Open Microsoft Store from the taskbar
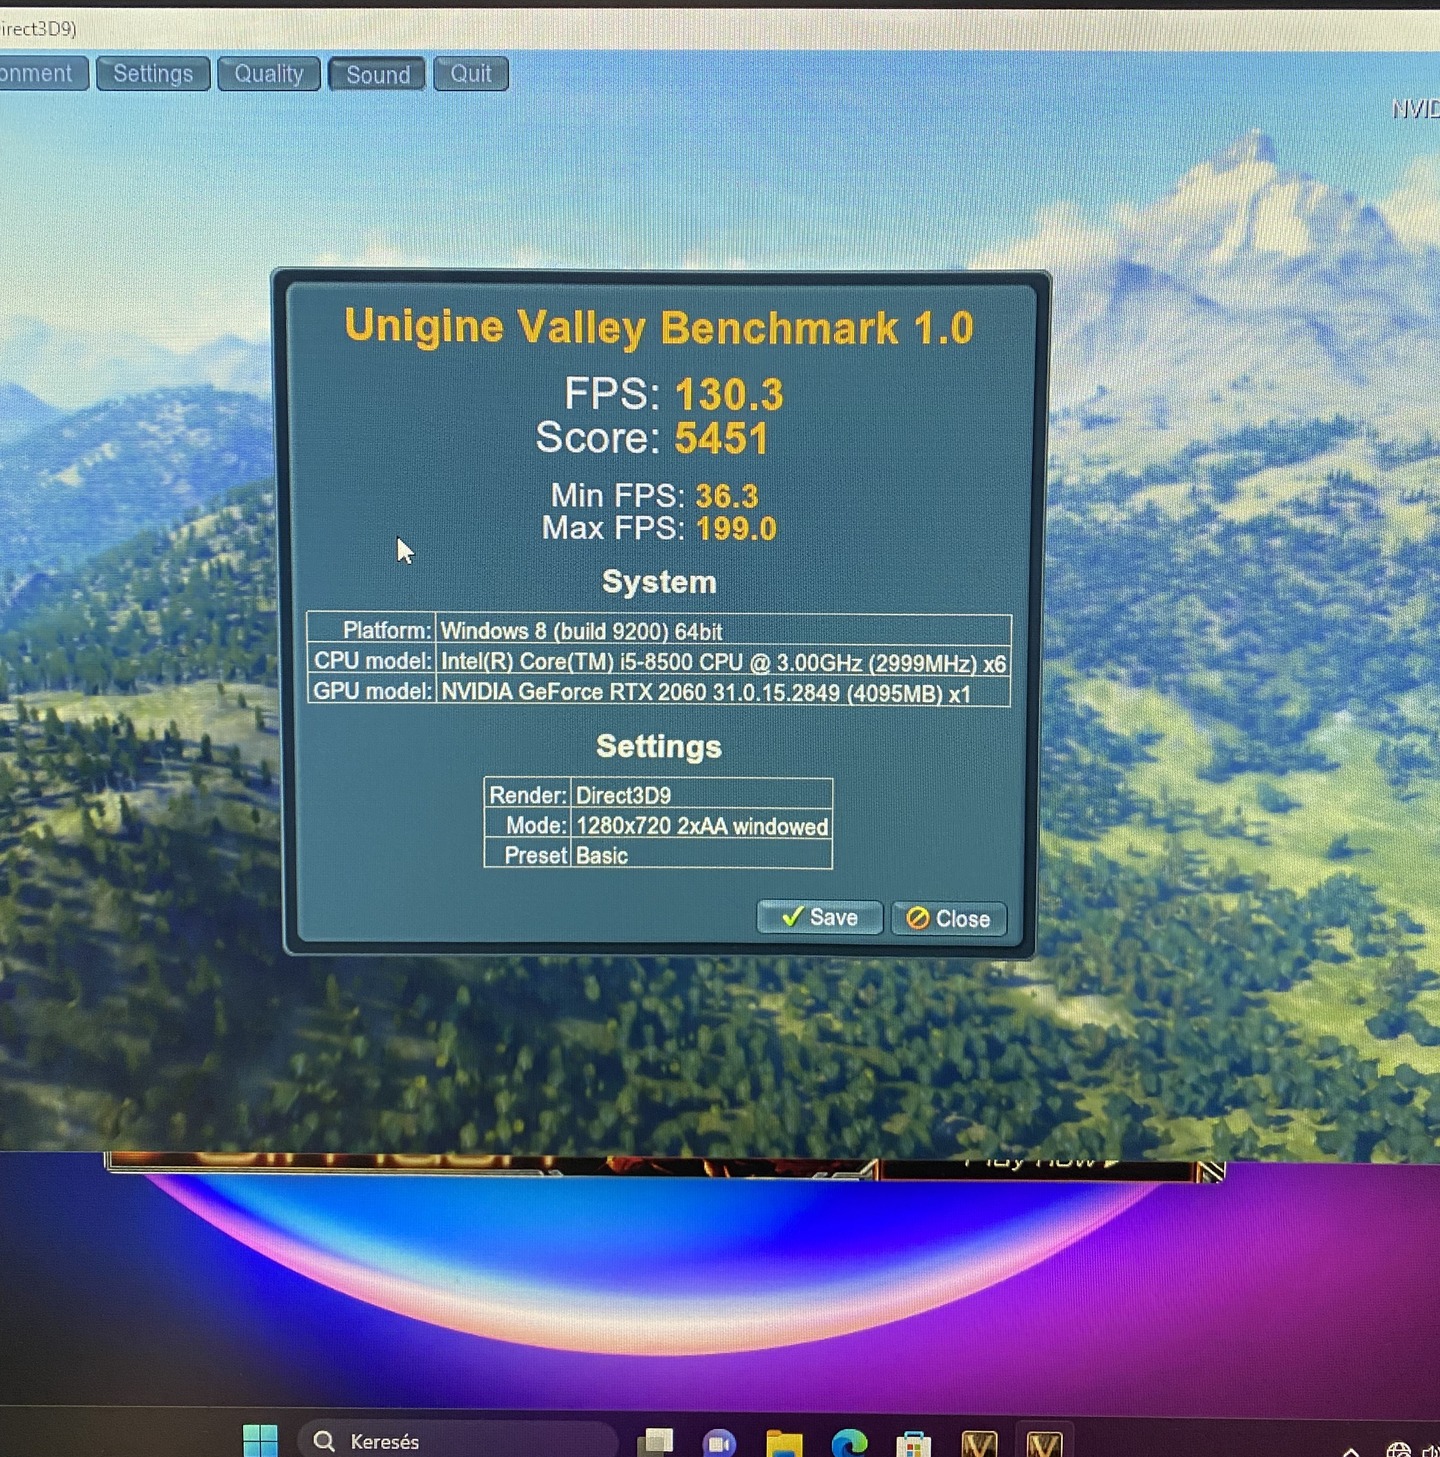This screenshot has height=1457, width=1440. pyautogui.click(x=913, y=1444)
